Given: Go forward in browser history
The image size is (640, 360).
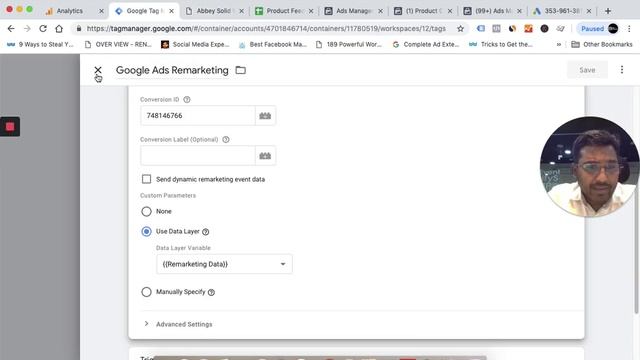Looking at the screenshot, I should coord(27,29).
